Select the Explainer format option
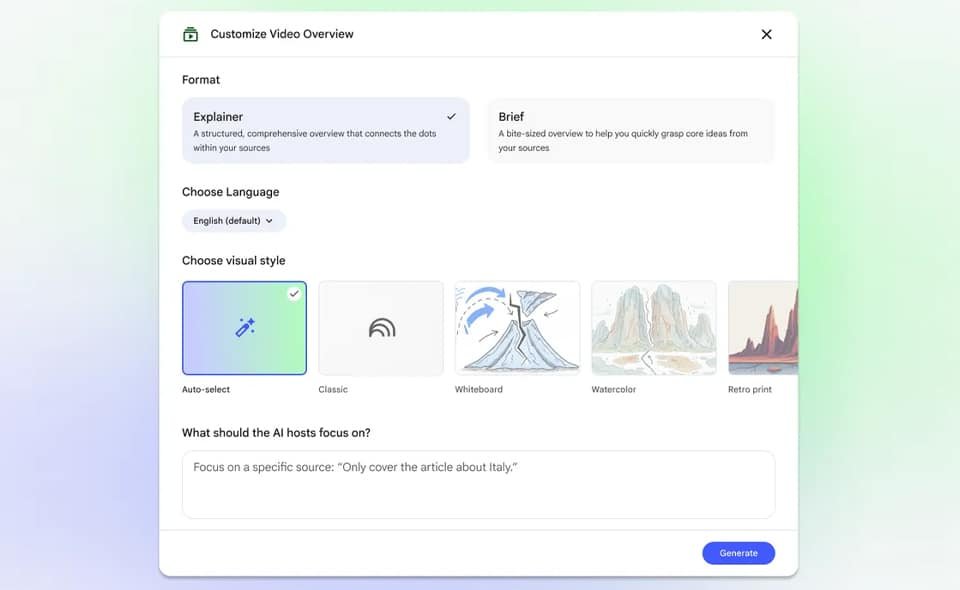Screen dimensions: 960x590 [325, 130]
